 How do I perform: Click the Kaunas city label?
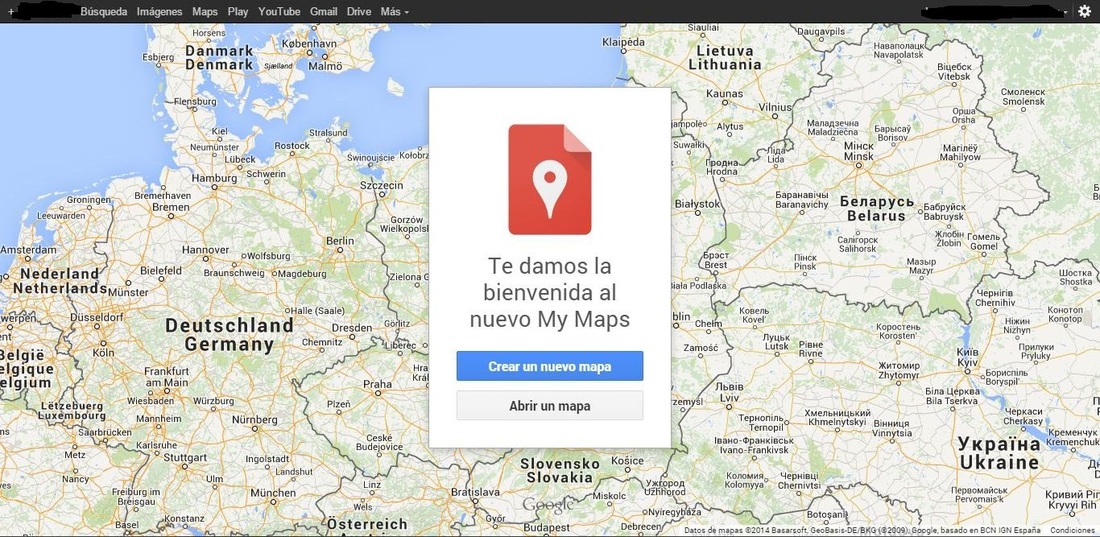724,93
